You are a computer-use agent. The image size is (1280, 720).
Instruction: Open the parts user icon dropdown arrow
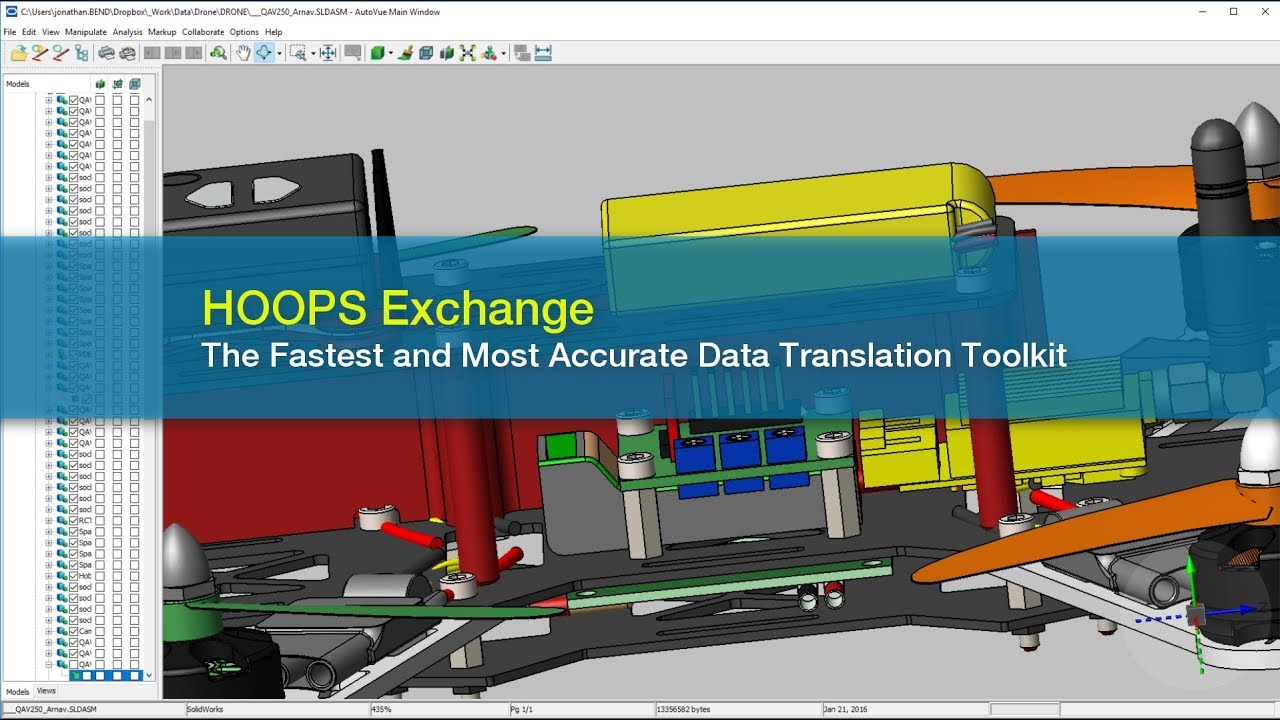pyautogui.click(x=504, y=53)
